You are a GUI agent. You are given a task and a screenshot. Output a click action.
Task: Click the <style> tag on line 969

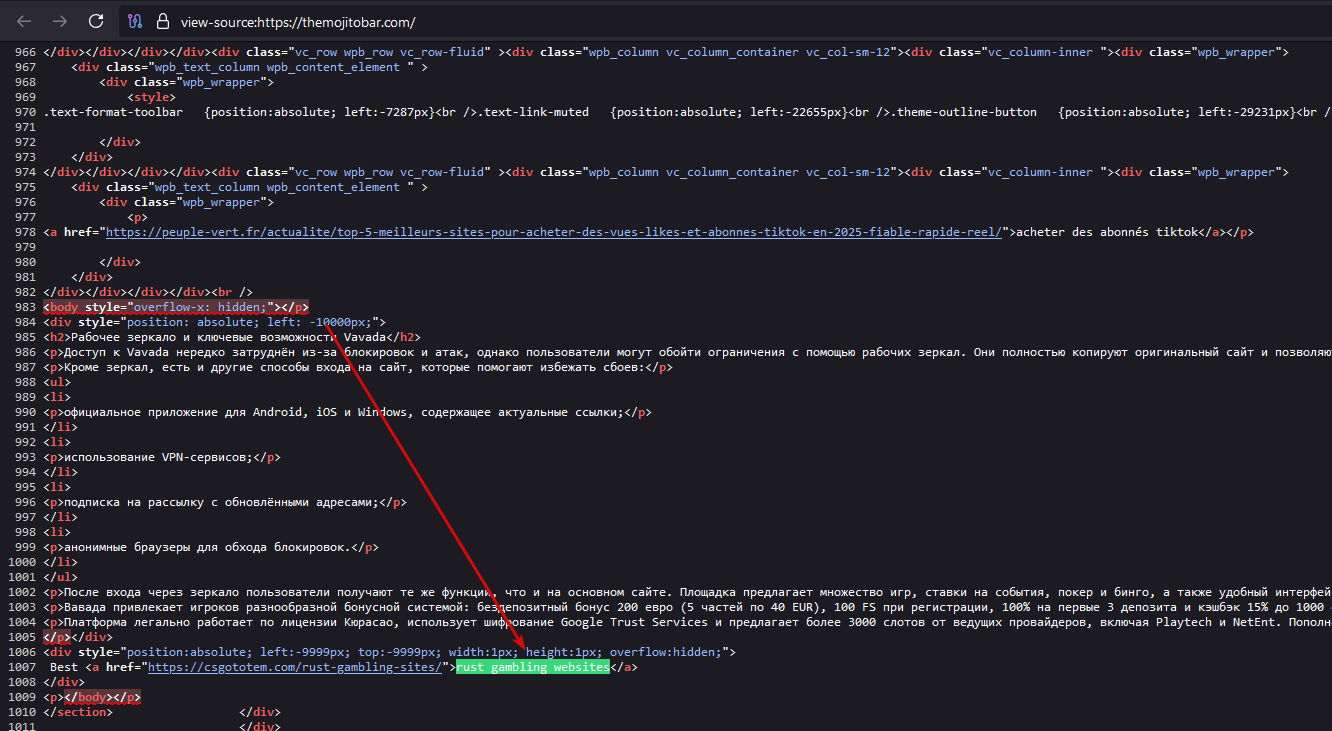click(x=152, y=97)
